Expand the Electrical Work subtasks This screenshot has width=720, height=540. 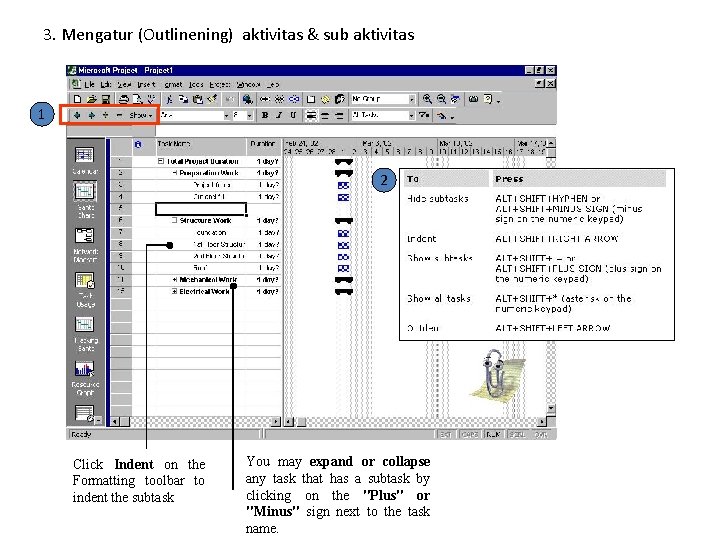click(x=175, y=292)
